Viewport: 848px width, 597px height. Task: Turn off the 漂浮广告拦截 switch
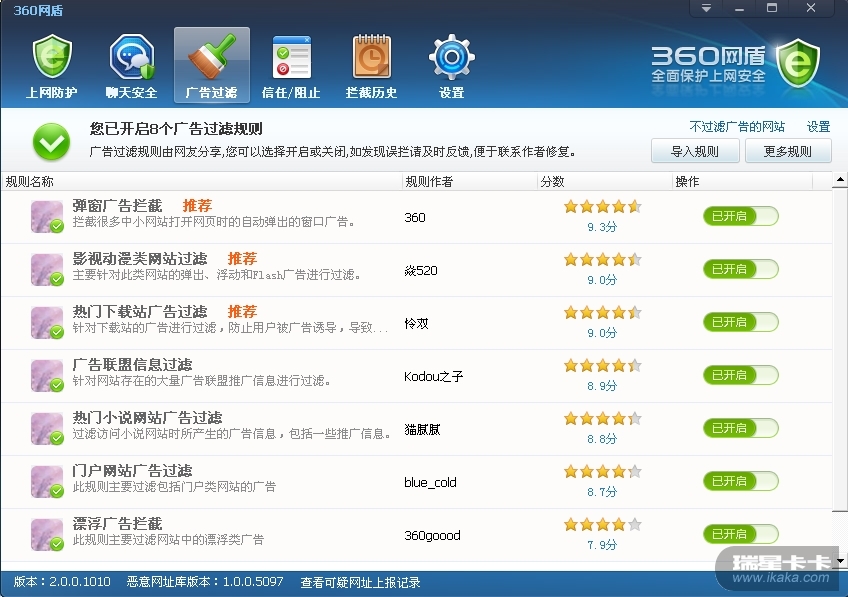pyautogui.click(x=741, y=534)
